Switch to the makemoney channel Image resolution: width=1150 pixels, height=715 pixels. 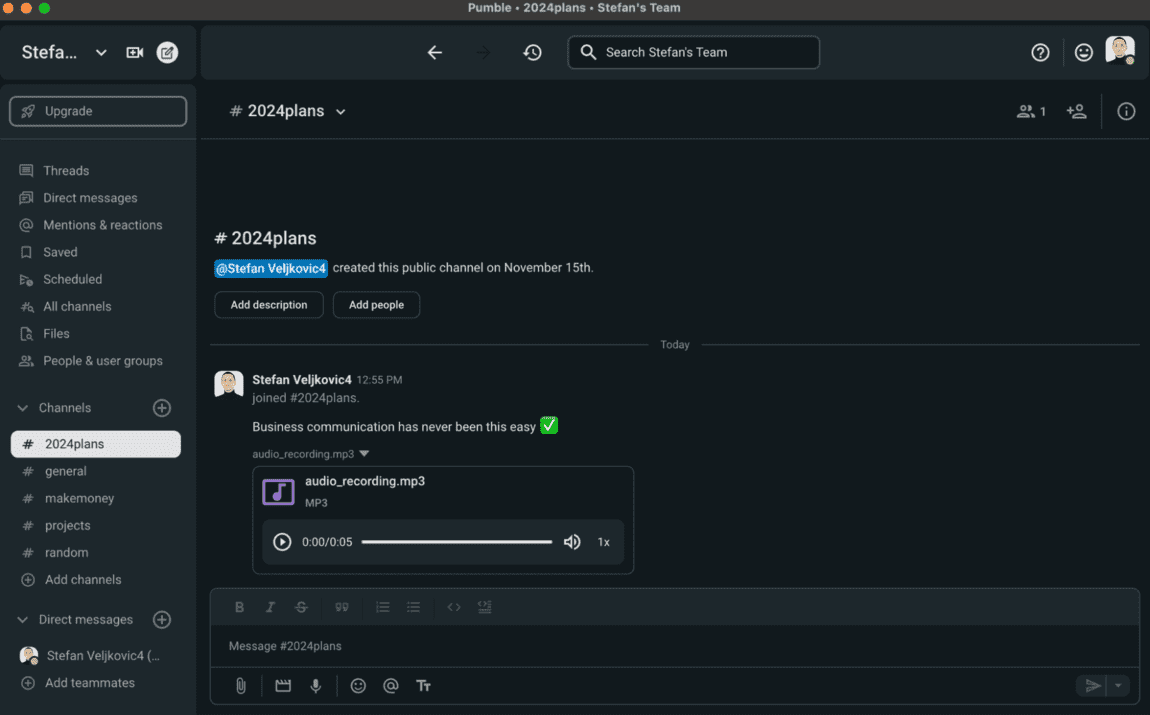pyautogui.click(x=96, y=499)
